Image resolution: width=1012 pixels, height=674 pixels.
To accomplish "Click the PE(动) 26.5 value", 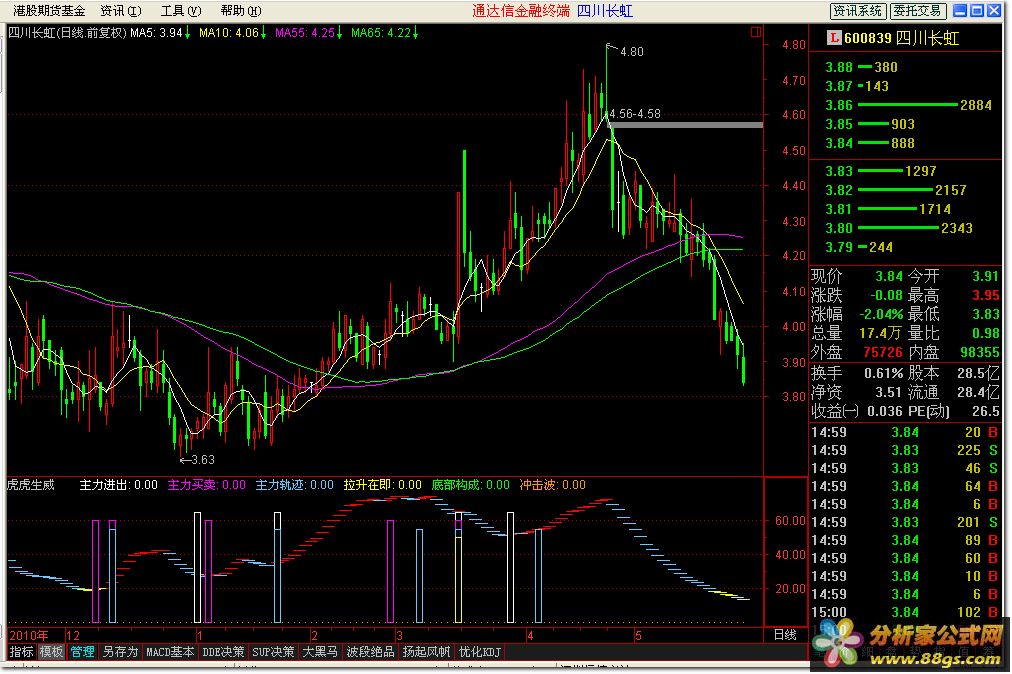I will (x=986, y=411).
